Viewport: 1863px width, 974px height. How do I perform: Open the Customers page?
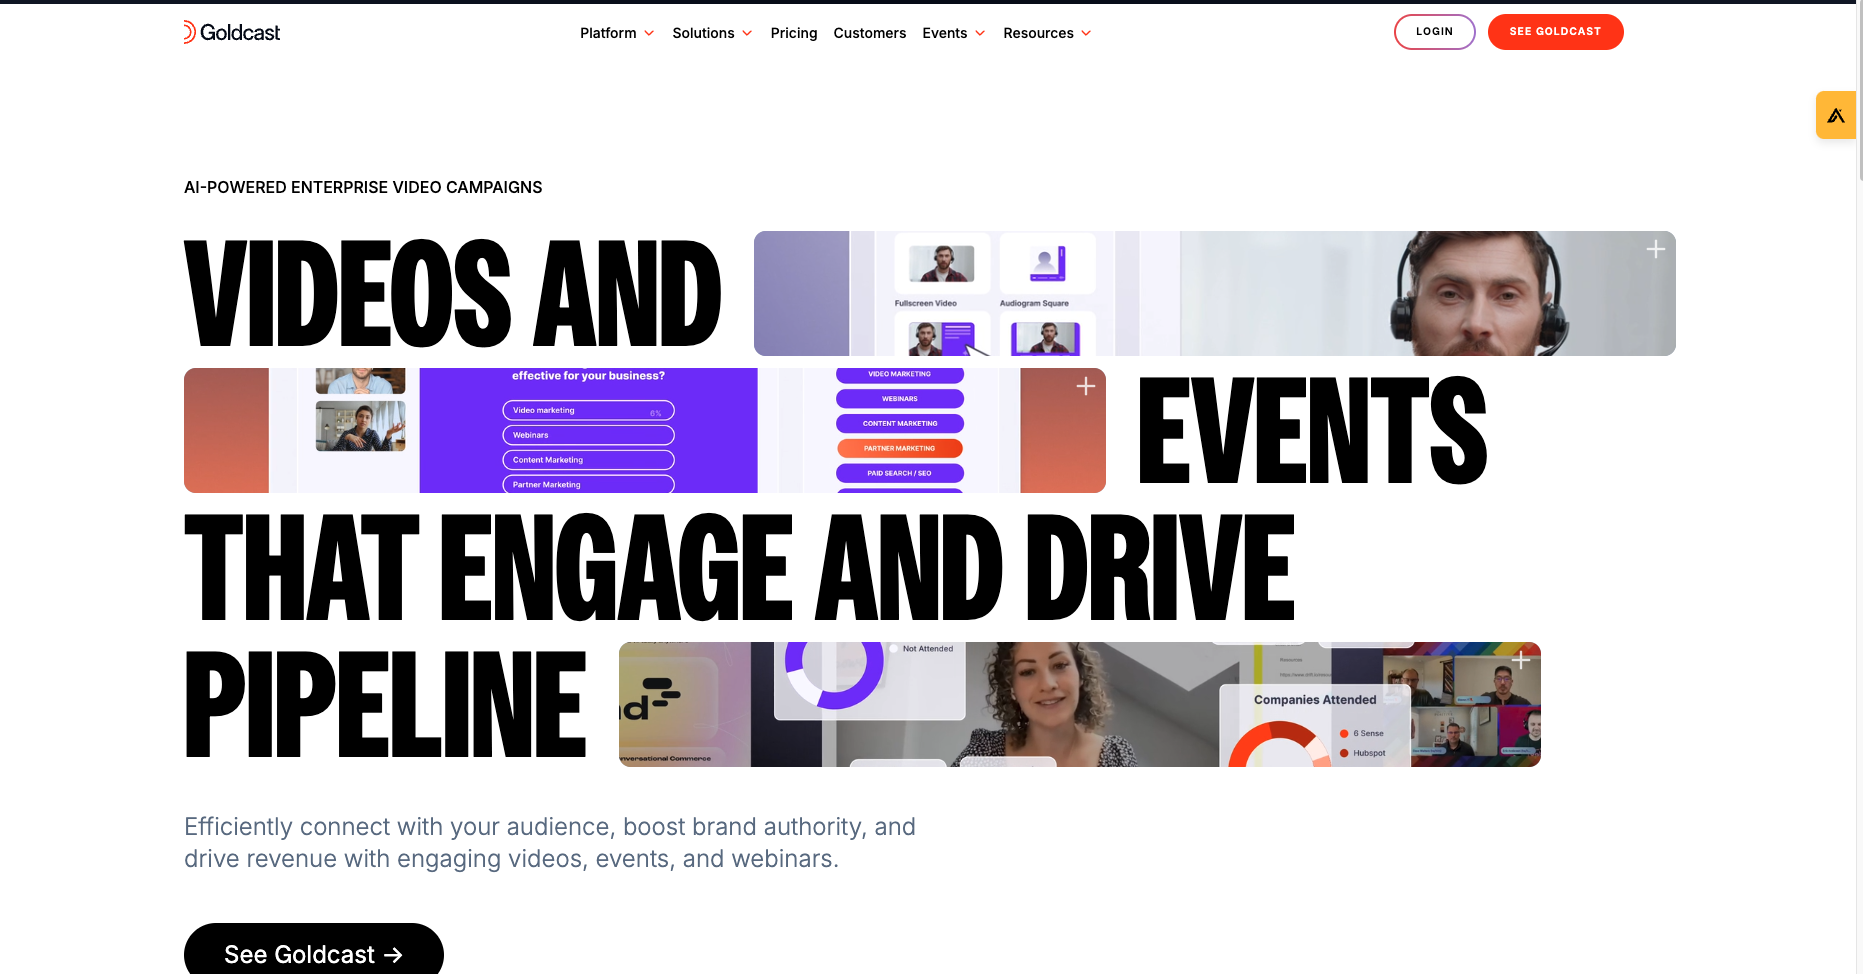click(869, 33)
